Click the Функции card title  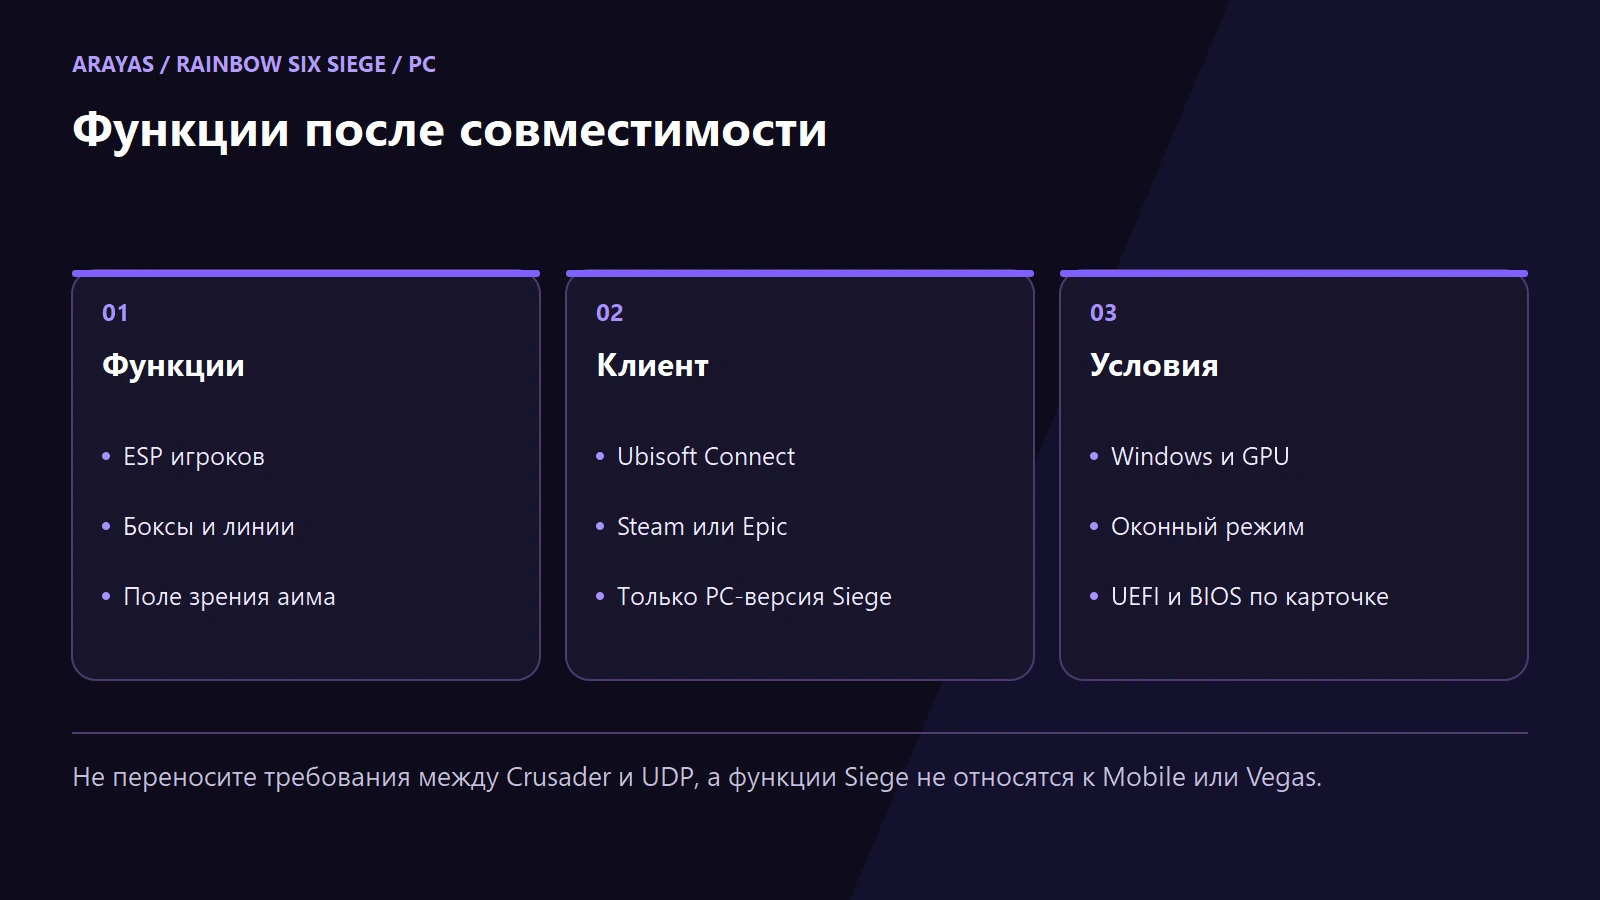point(173,365)
